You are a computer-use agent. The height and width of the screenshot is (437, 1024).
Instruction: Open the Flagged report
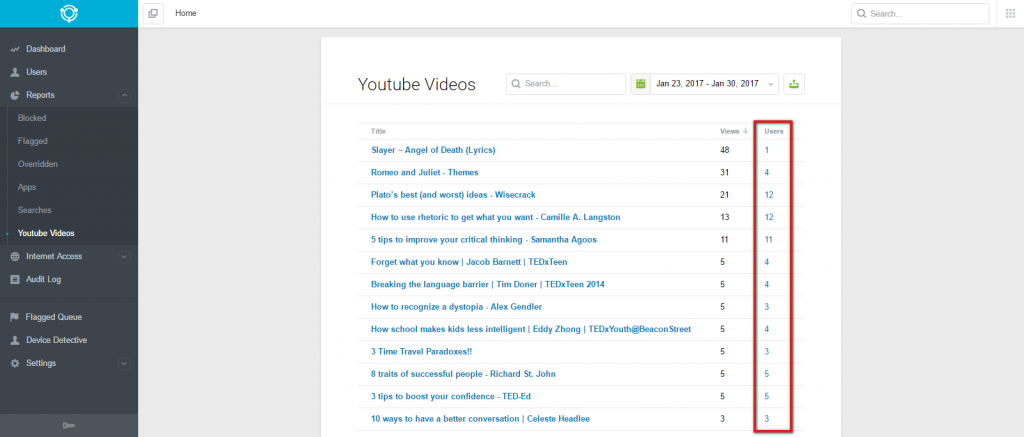coord(33,141)
